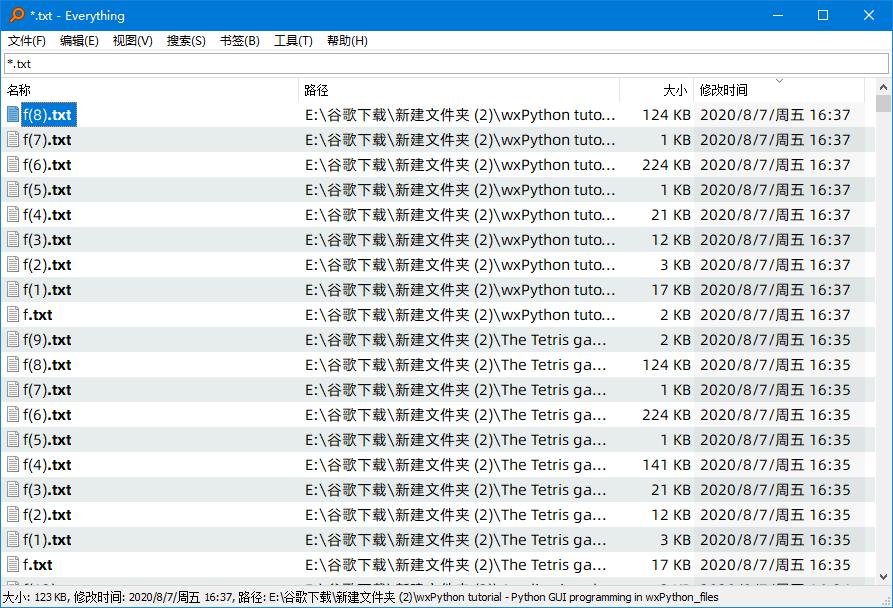Click document icon beside selected f(8).txt
Image resolution: width=893 pixels, height=608 pixels.
(x=12, y=114)
